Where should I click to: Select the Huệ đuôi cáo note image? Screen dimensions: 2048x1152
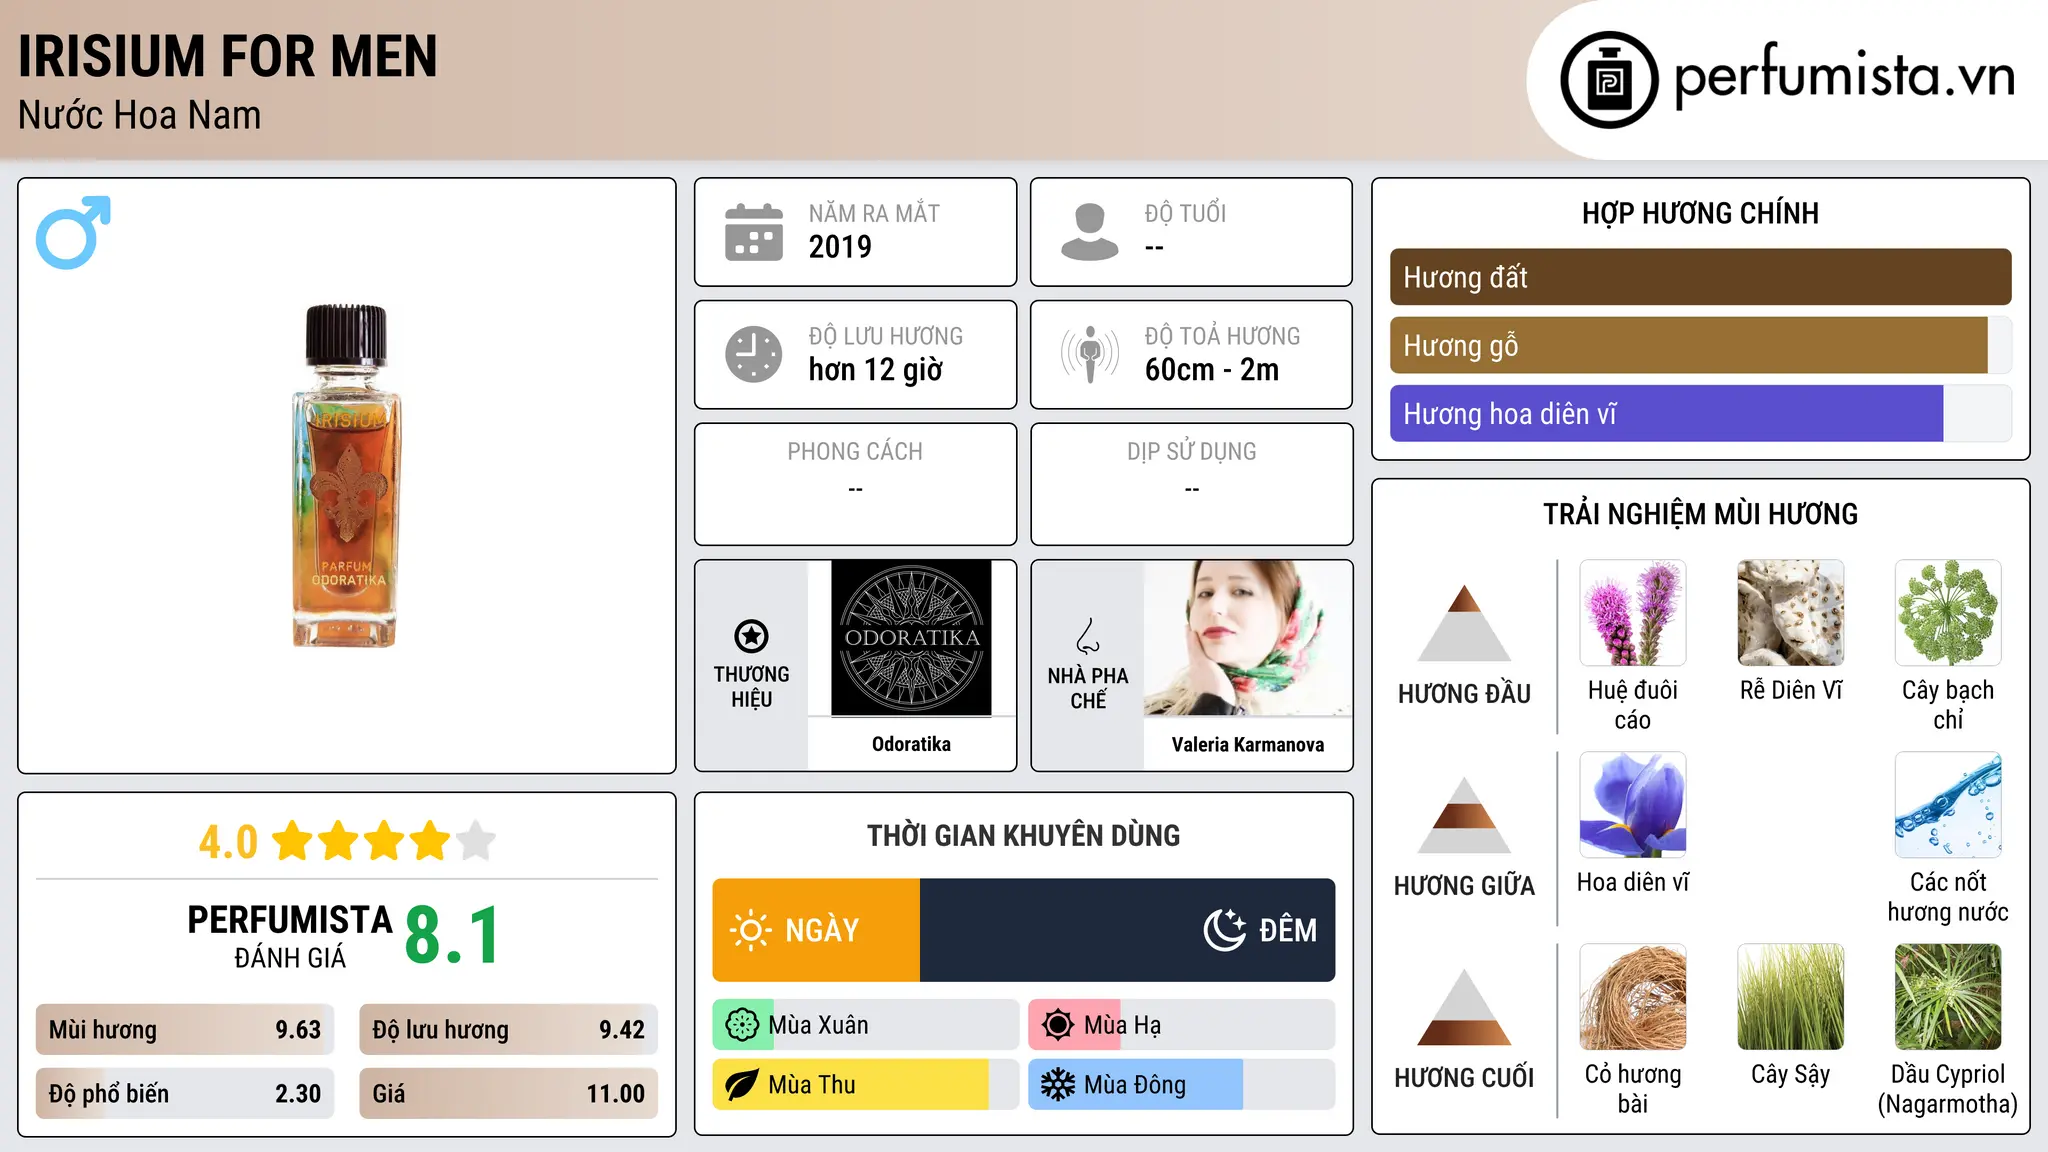1633,613
